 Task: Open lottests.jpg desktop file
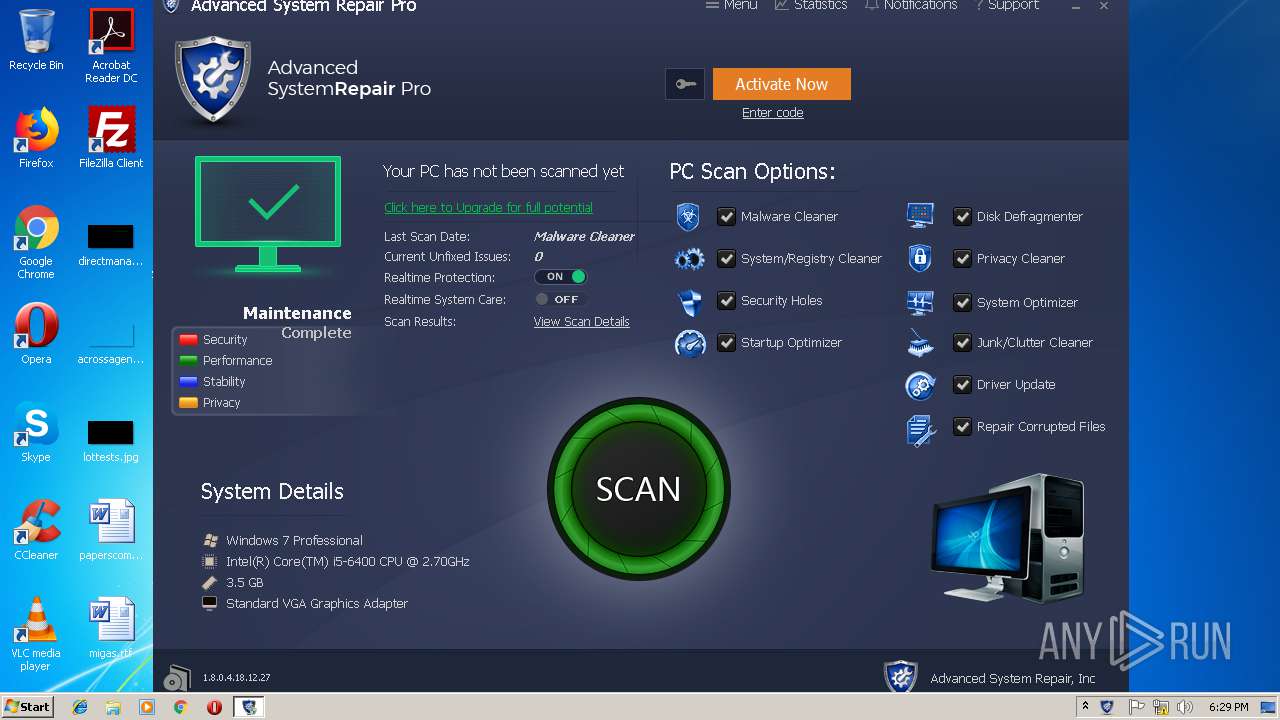(x=111, y=440)
